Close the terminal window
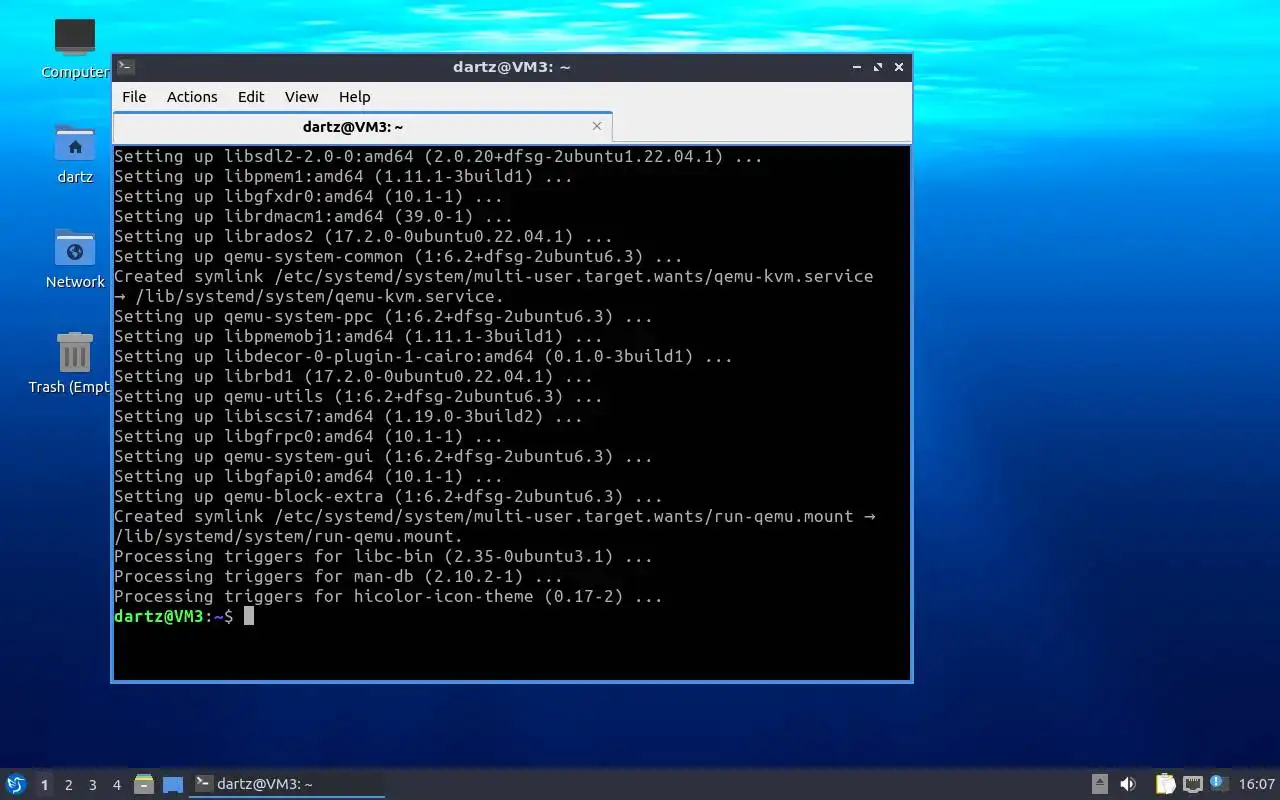 899,67
